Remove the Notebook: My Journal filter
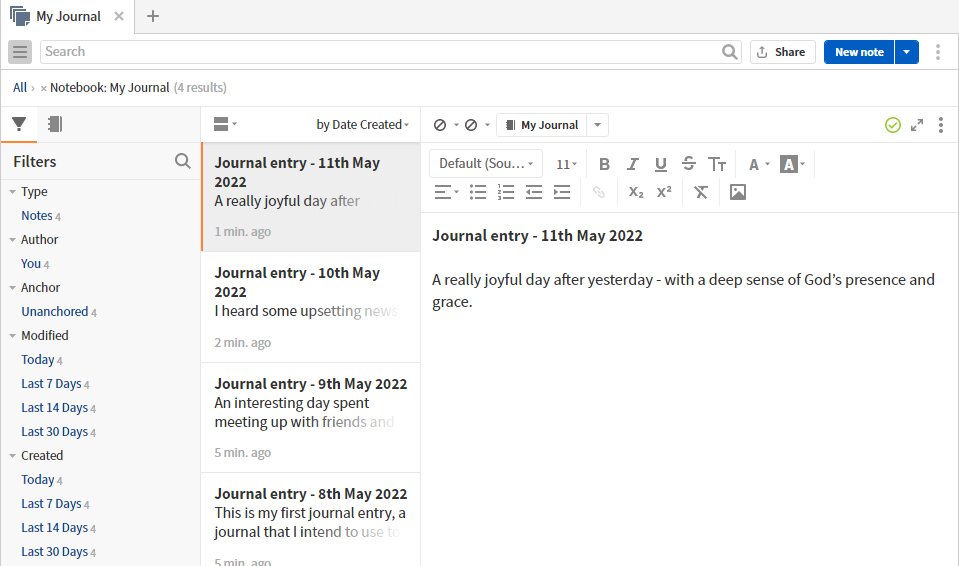959x566 pixels. [x=43, y=88]
